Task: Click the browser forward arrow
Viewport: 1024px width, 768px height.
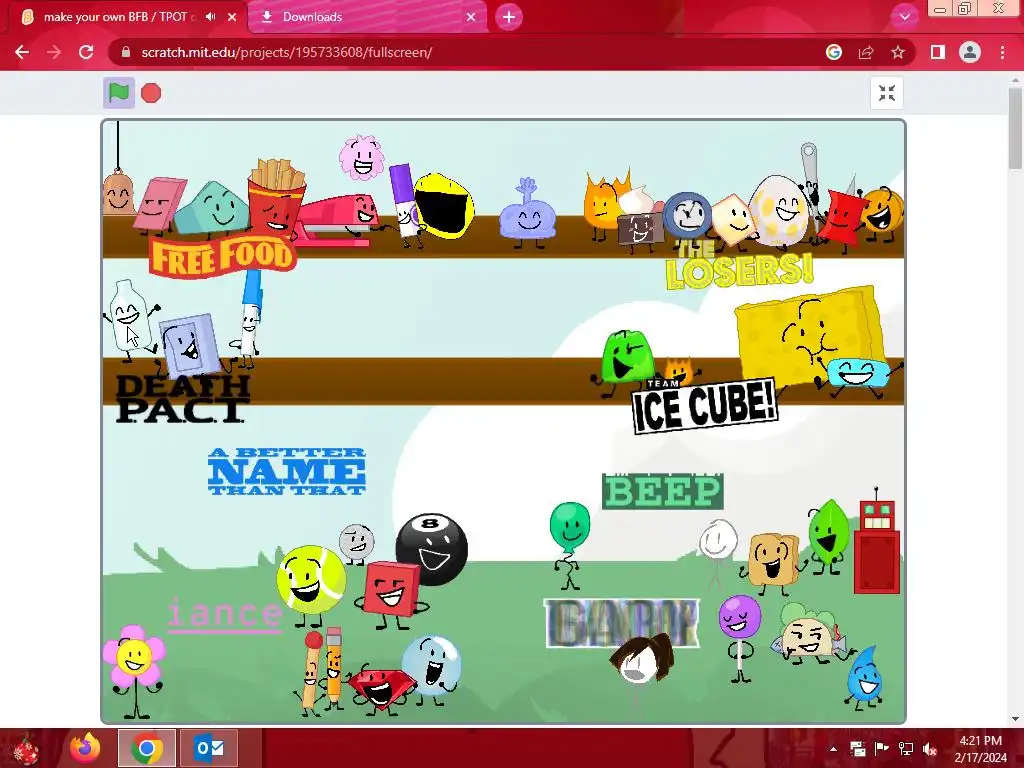Action: 54,52
